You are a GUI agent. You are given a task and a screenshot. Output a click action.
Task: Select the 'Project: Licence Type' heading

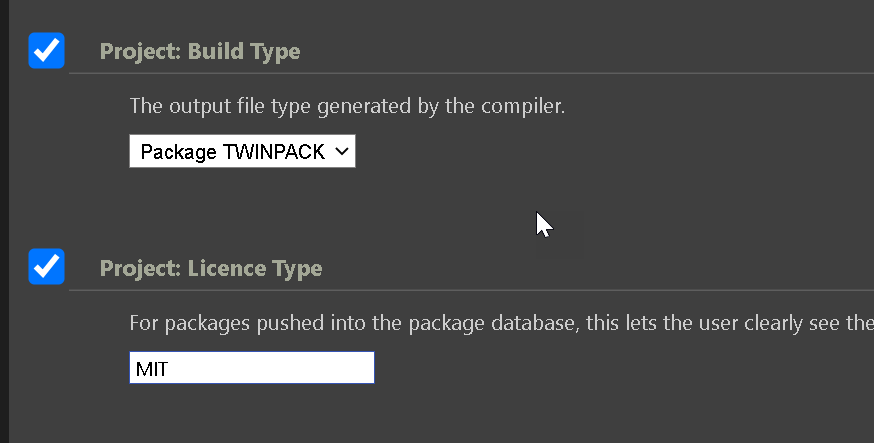point(211,268)
